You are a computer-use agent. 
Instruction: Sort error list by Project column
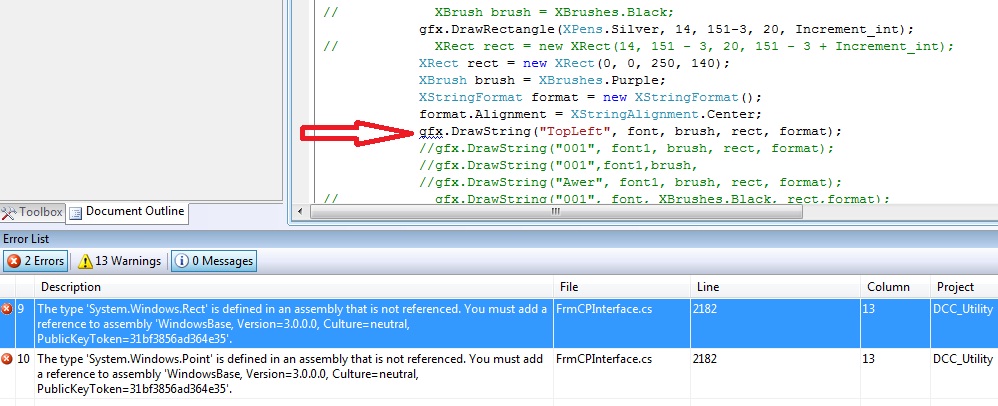click(964, 287)
